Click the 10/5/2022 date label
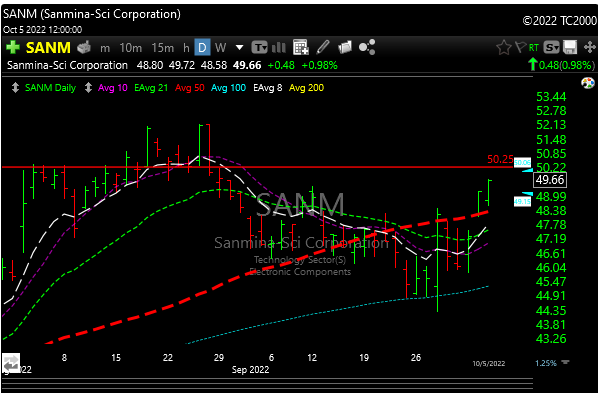The width and height of the screenshot is (598, 393). 489,364
